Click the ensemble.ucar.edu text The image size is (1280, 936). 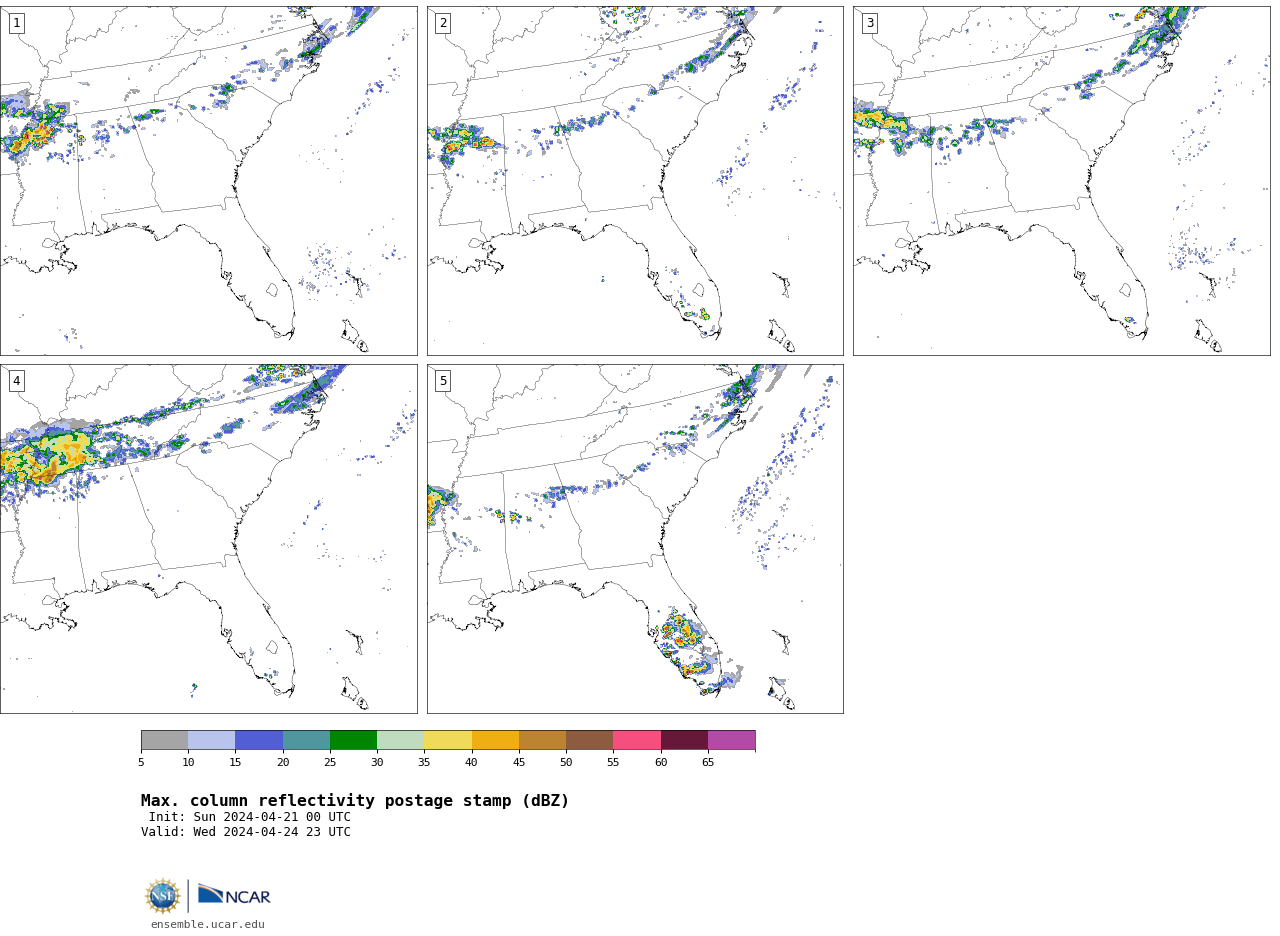[x=208, y=925]
